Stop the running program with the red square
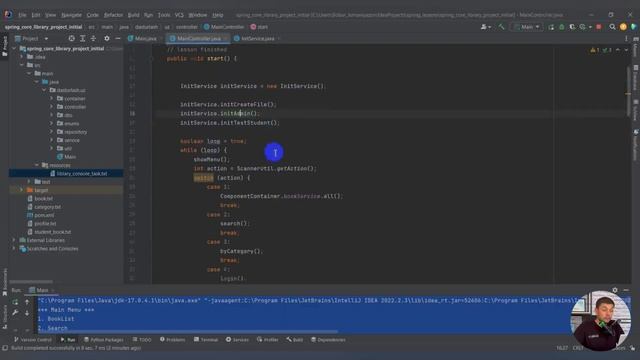The height and width of the screenshot is (360, 640). click(599, 27)
